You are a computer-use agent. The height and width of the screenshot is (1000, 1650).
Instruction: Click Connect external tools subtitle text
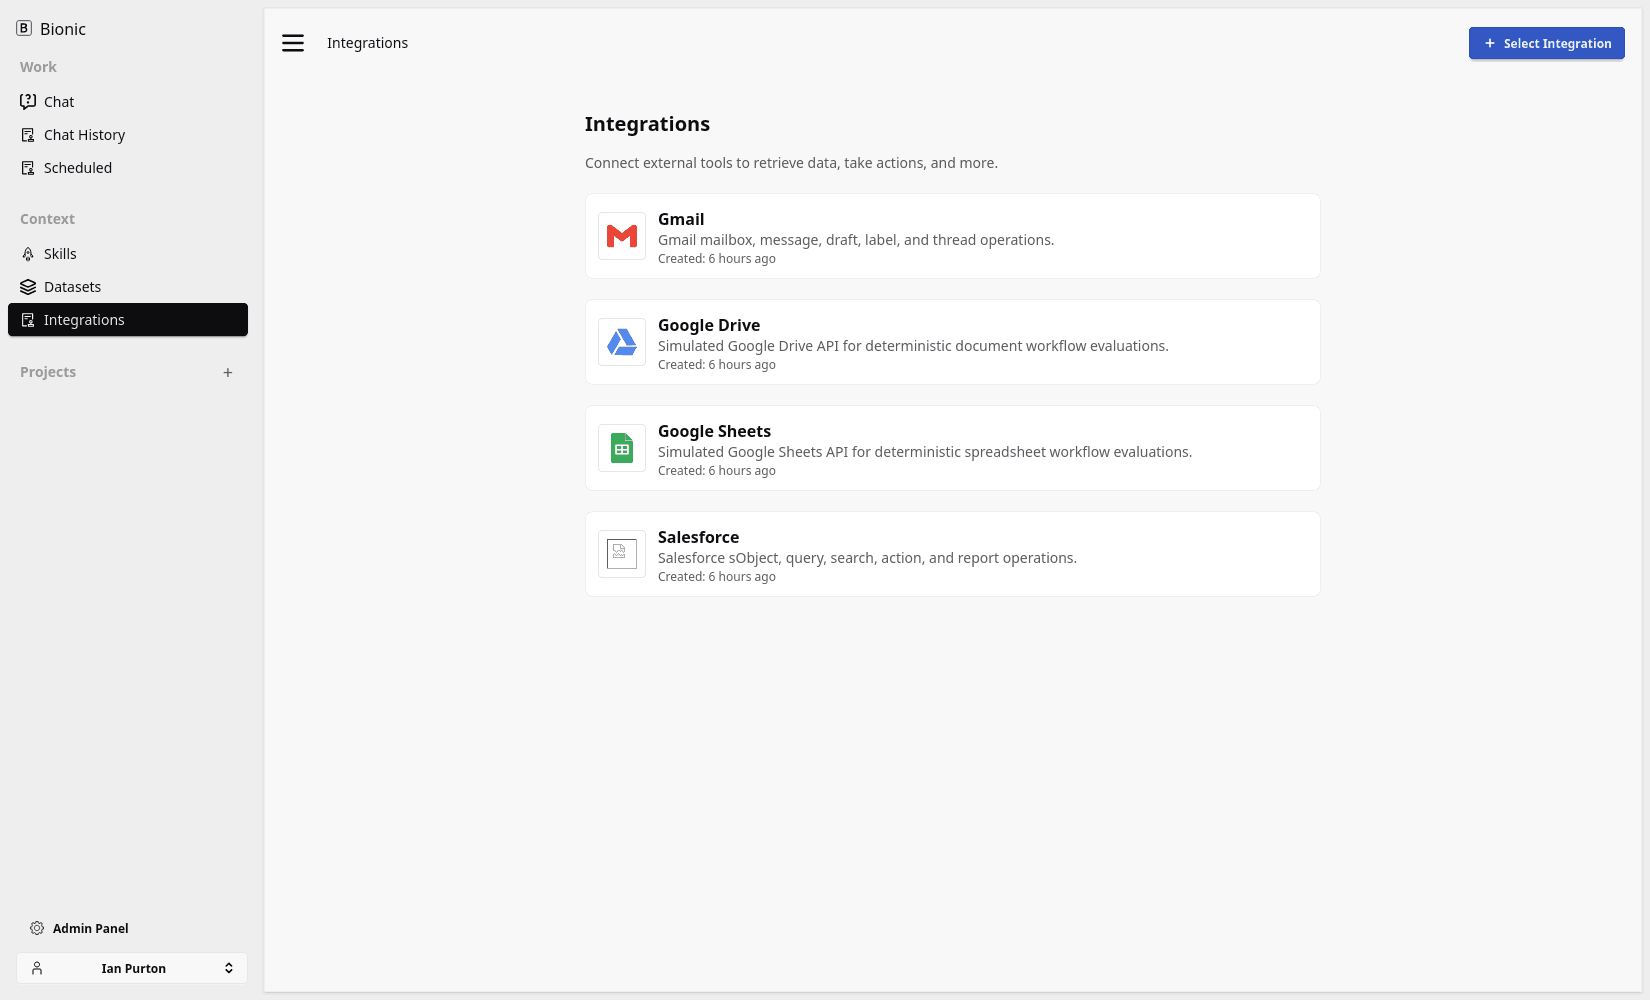pos(791,163)
